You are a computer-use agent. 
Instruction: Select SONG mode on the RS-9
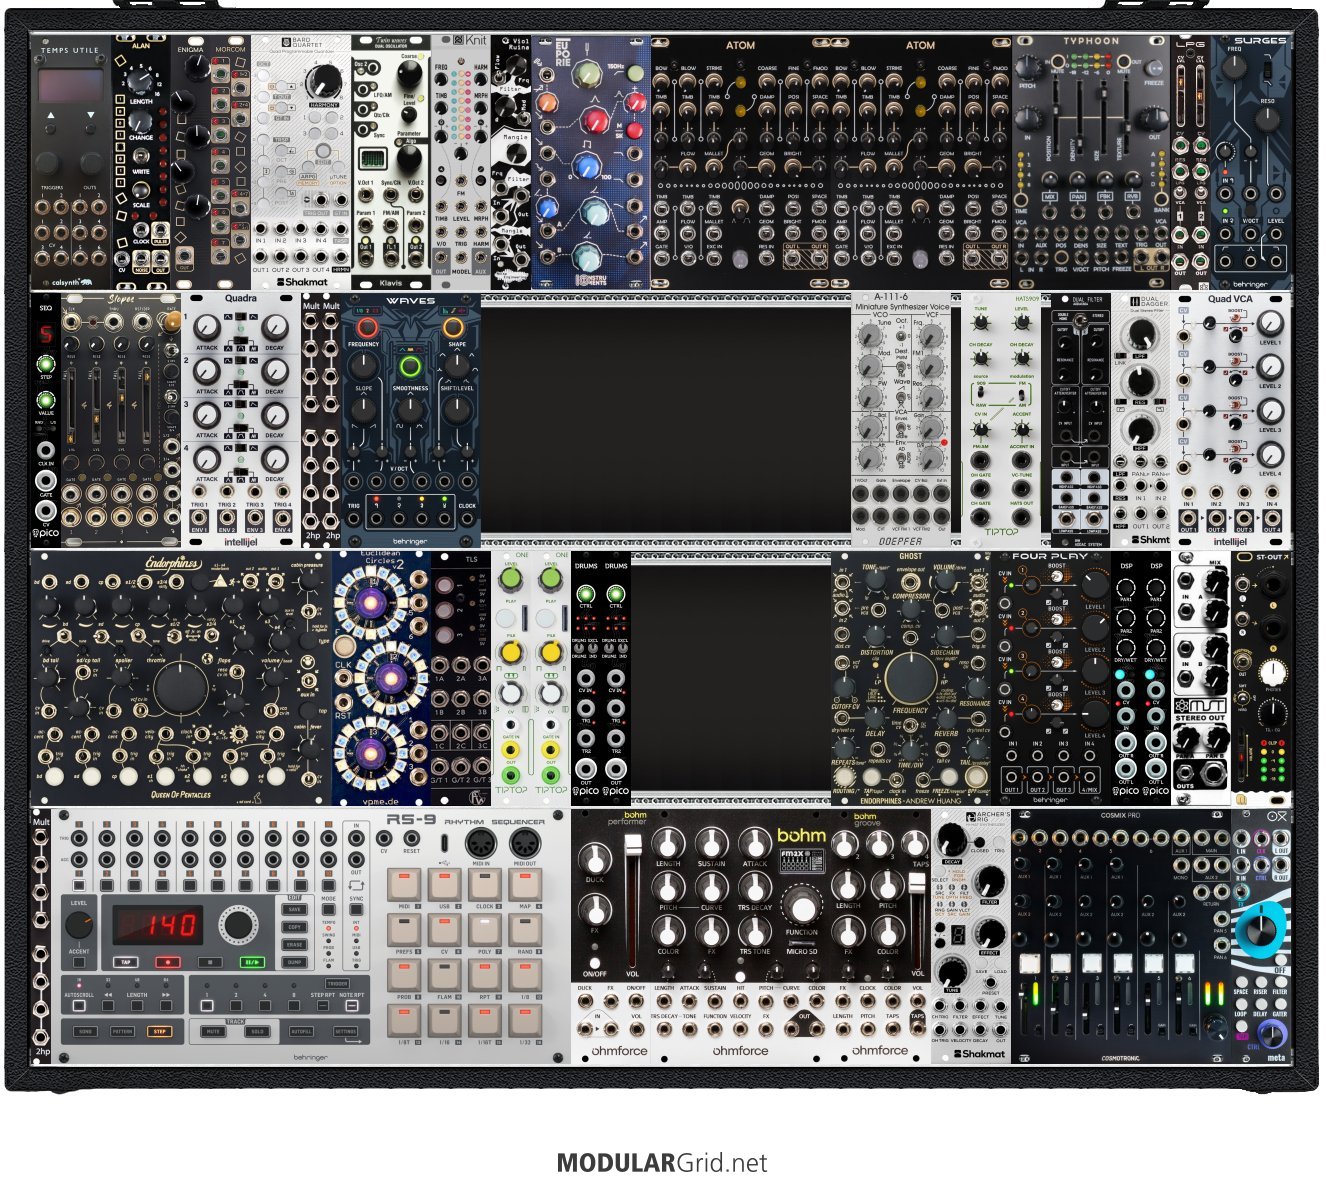point(86,1031)
